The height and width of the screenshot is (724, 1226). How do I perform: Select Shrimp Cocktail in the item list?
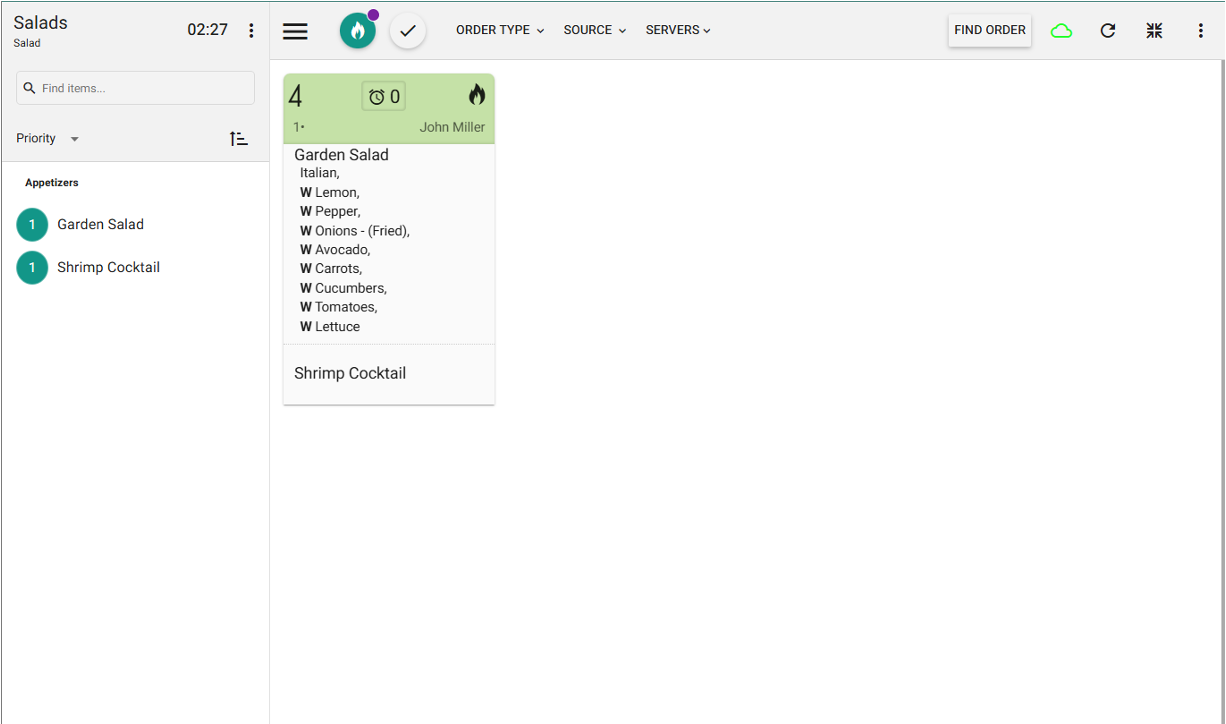[108, 268]
